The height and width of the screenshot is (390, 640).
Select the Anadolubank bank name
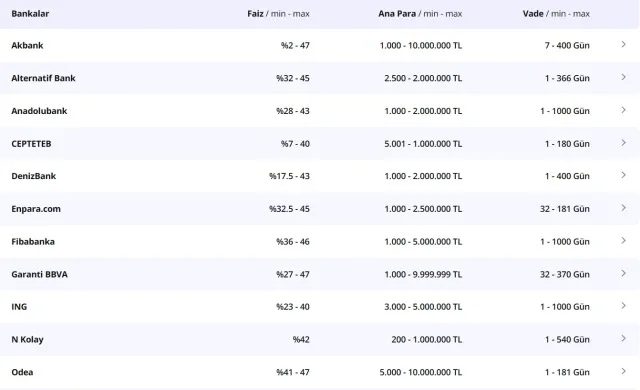point(39,111)
